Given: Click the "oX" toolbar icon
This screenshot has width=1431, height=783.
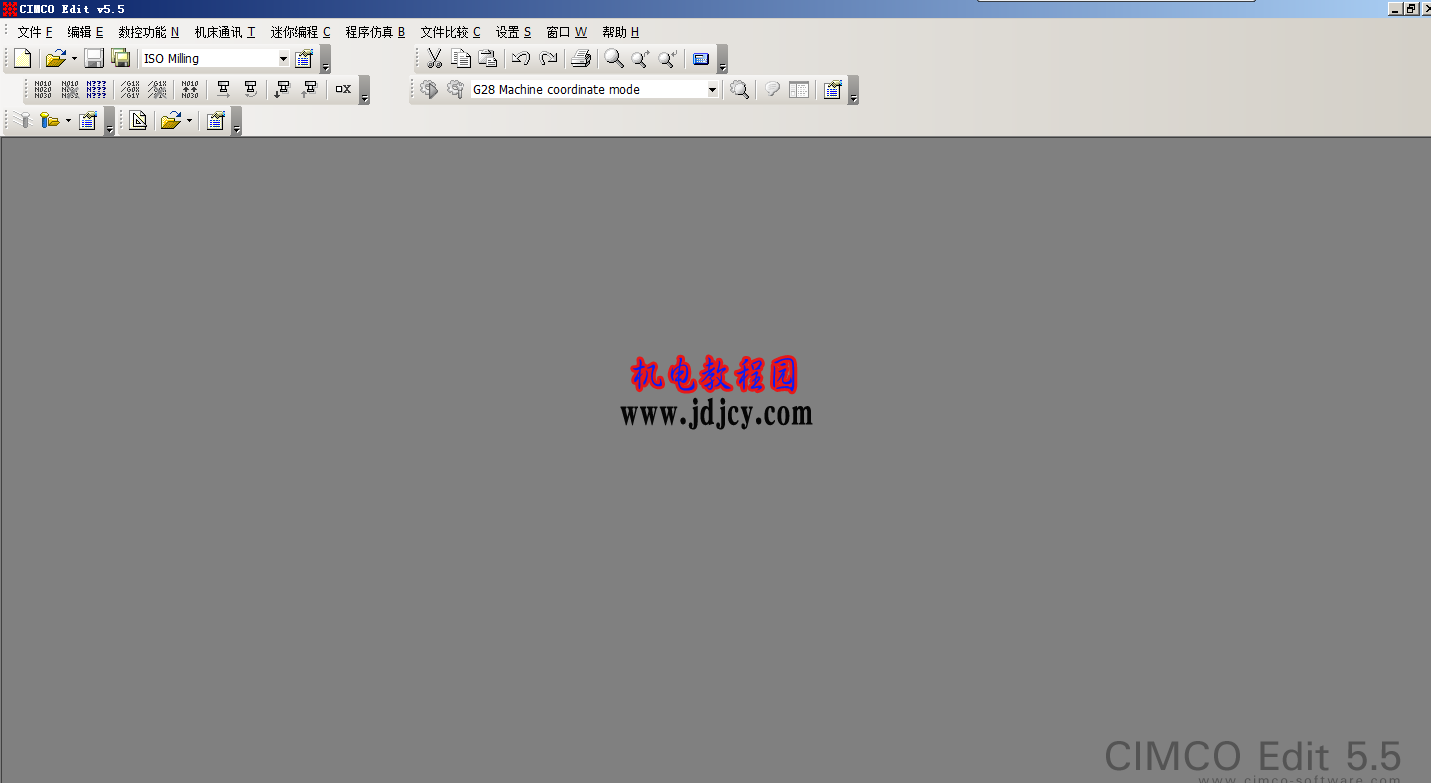Looking at the screenshot, I should coord(343,90).
